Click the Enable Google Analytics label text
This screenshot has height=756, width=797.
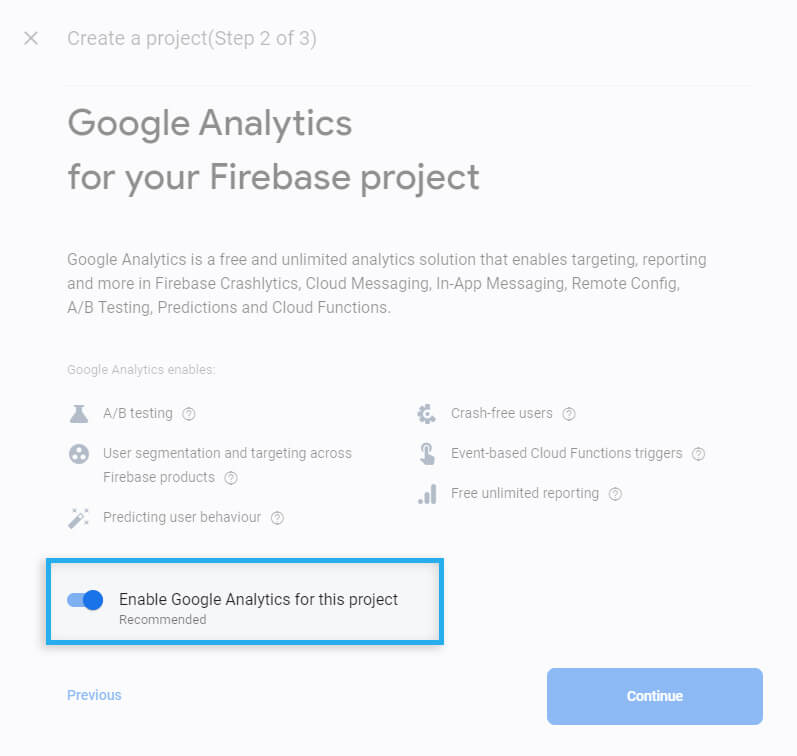[x=258, y=600]
